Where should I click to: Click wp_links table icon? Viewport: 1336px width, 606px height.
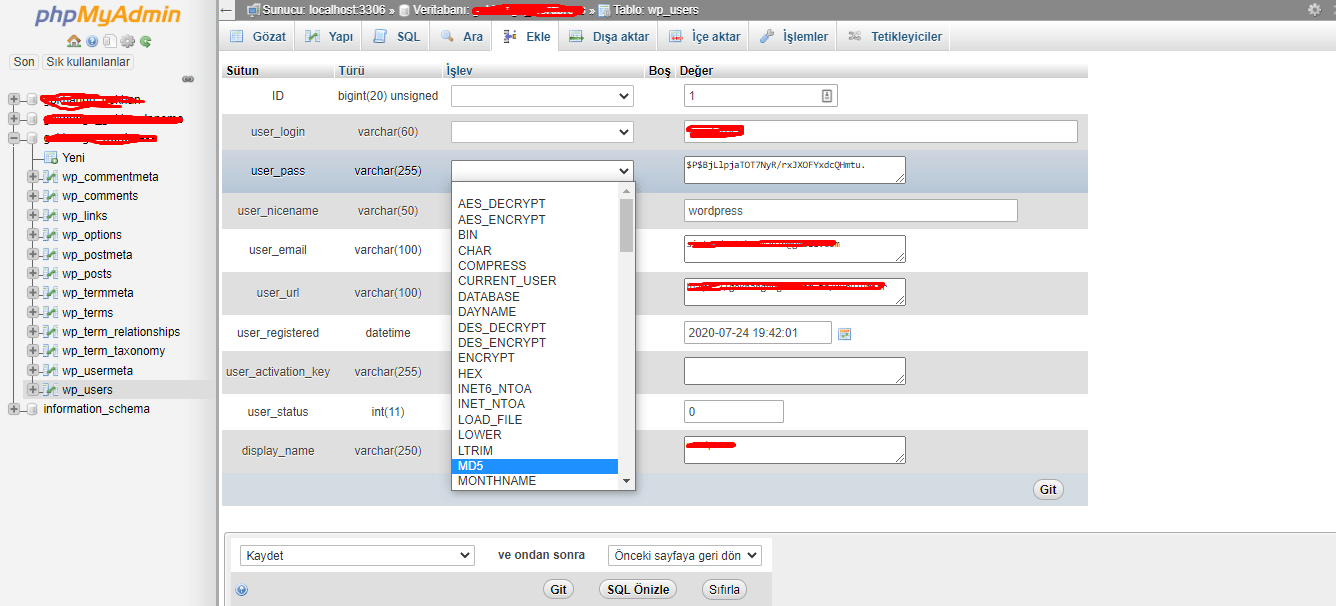pos(50,216)
